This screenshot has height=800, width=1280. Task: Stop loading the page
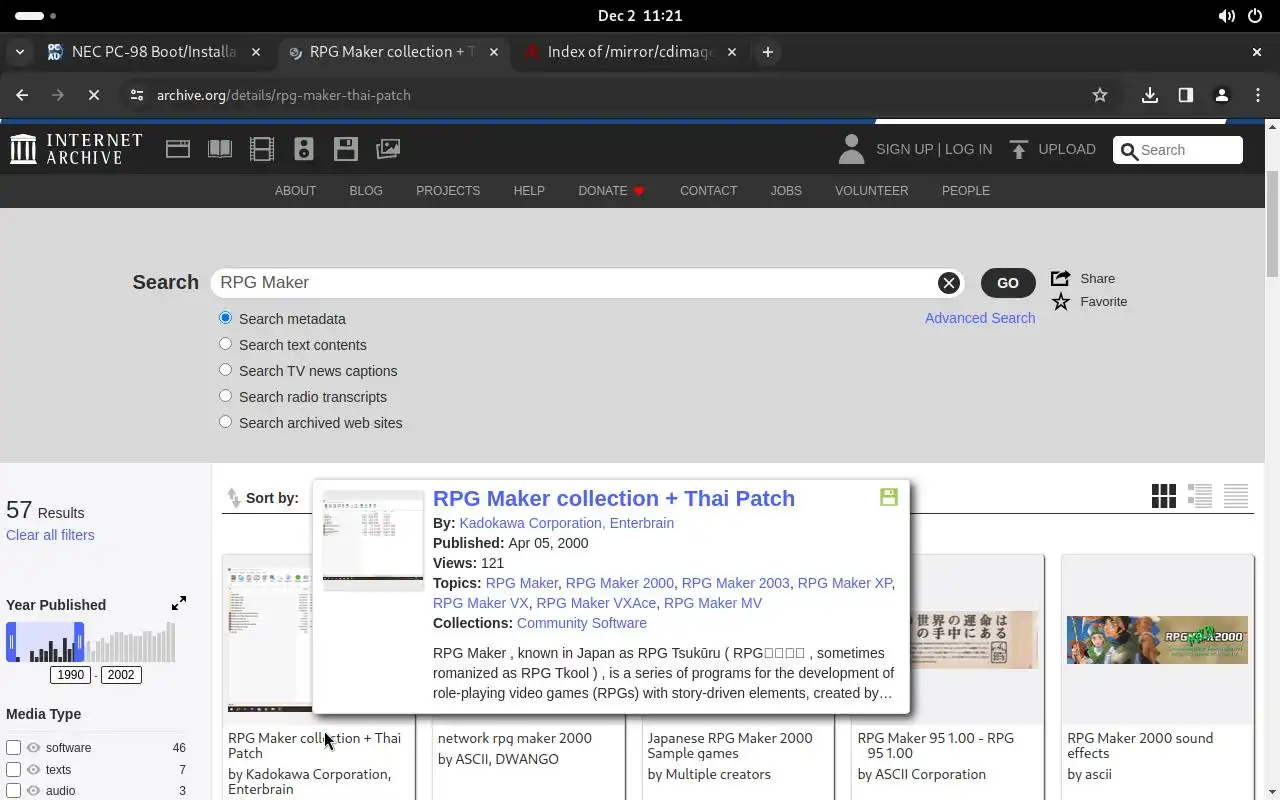[x=93, y=95]
